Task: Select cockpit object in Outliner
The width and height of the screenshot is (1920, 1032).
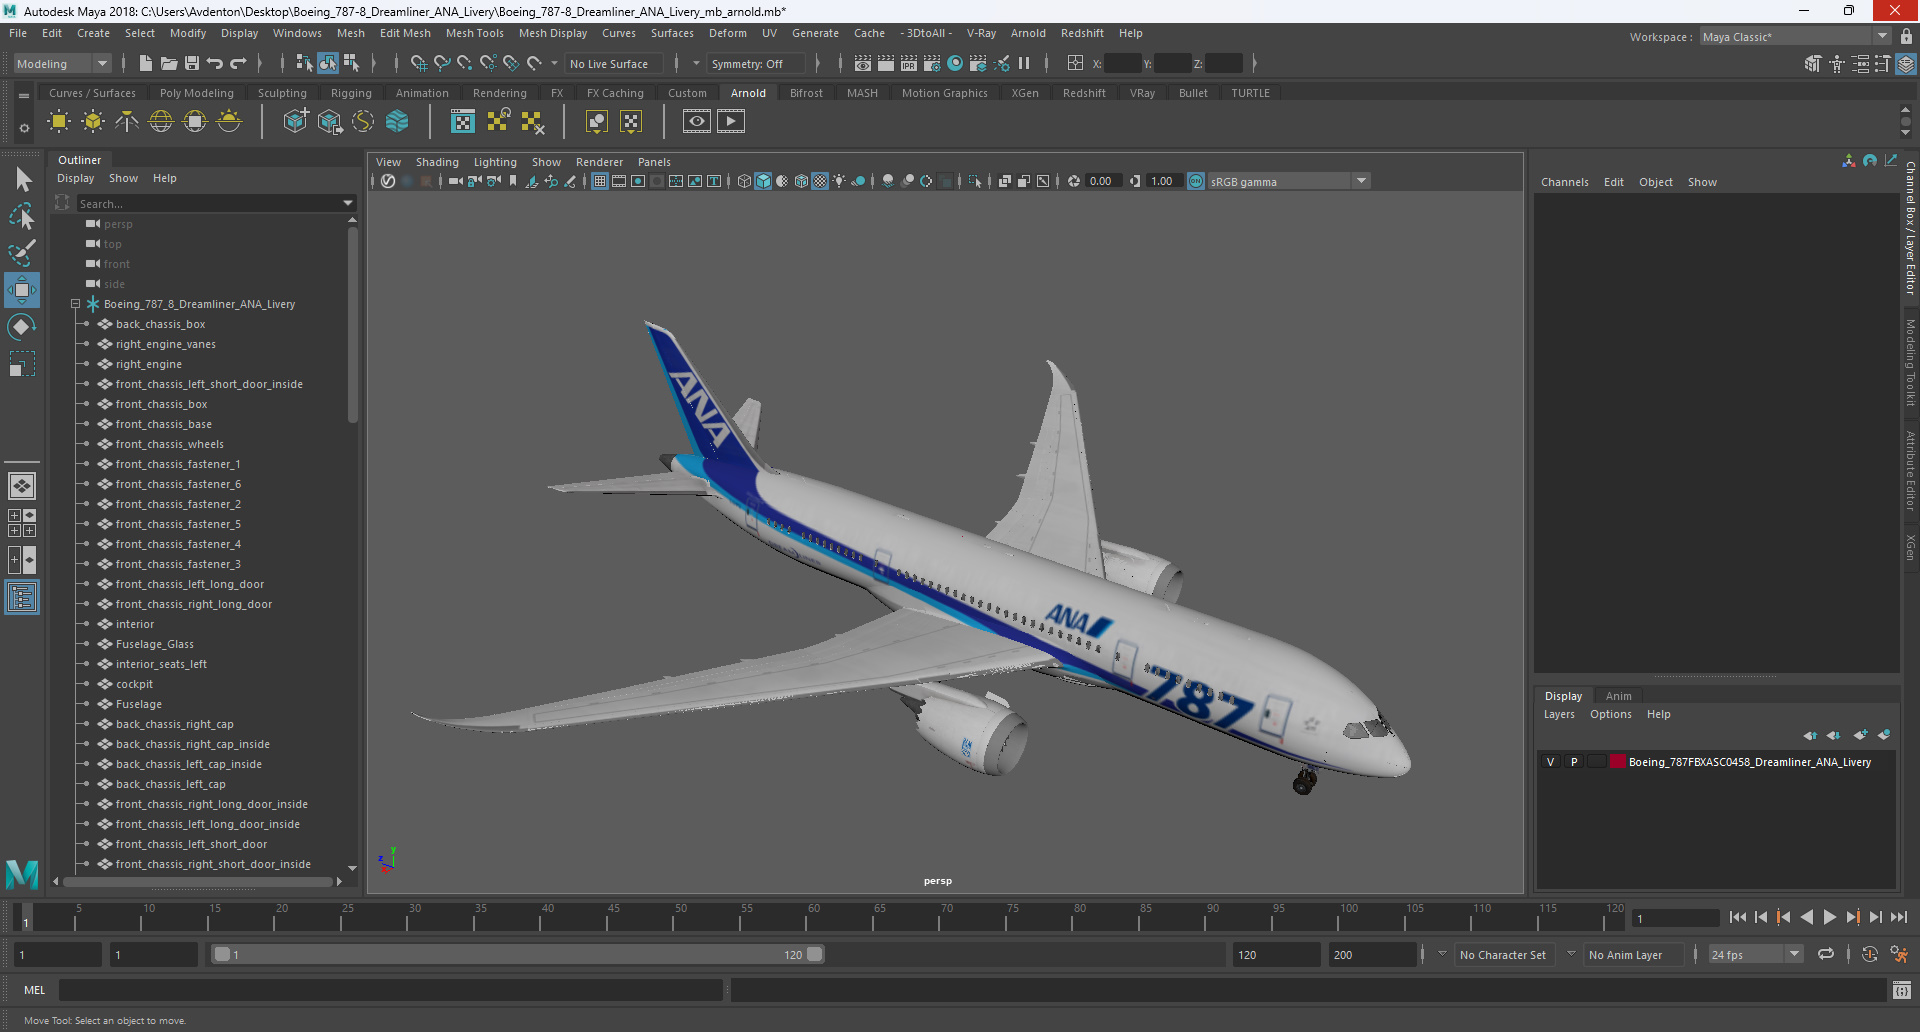Action: click(134, 684)
